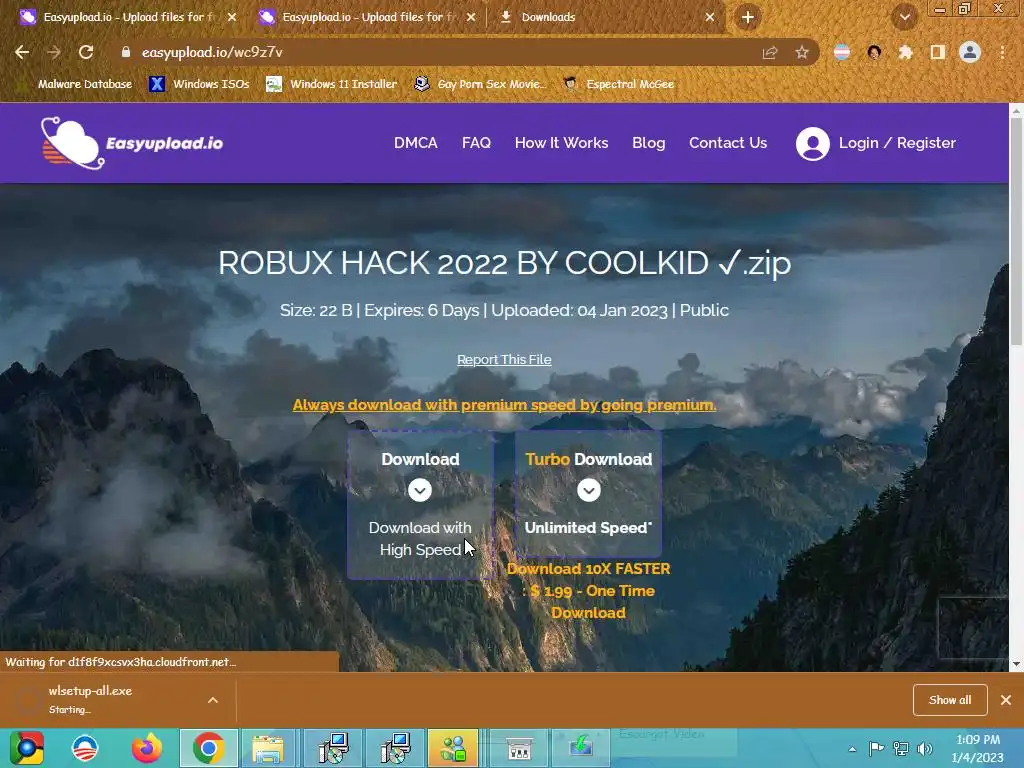The image size is (1024, 768).
Task: Expand the wlsetup-all.exe download options arrow
Action: (x=213, y=700)
